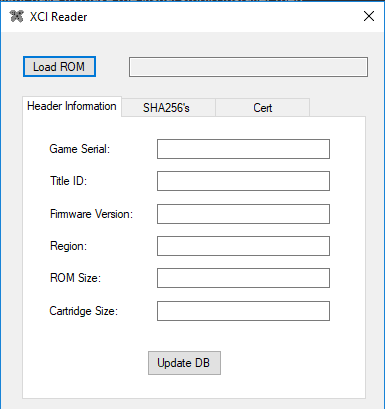Click inside the Title ID field

pyautogui.click(x=243, y=181)
